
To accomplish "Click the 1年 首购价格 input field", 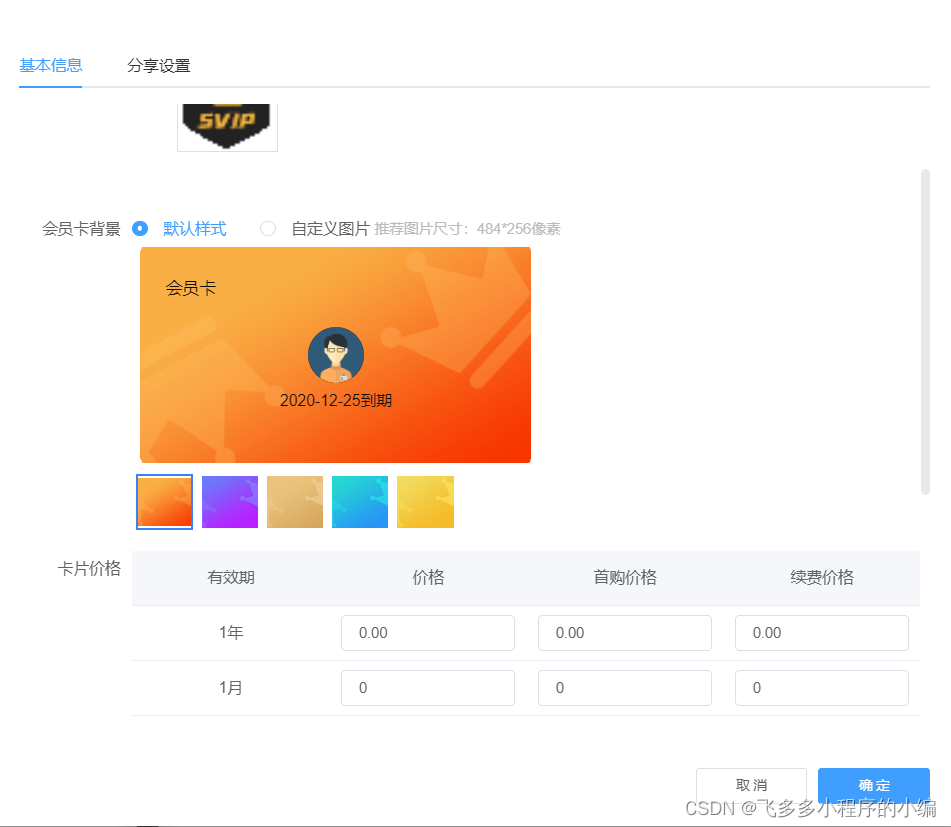I will (x=625, y=633).
